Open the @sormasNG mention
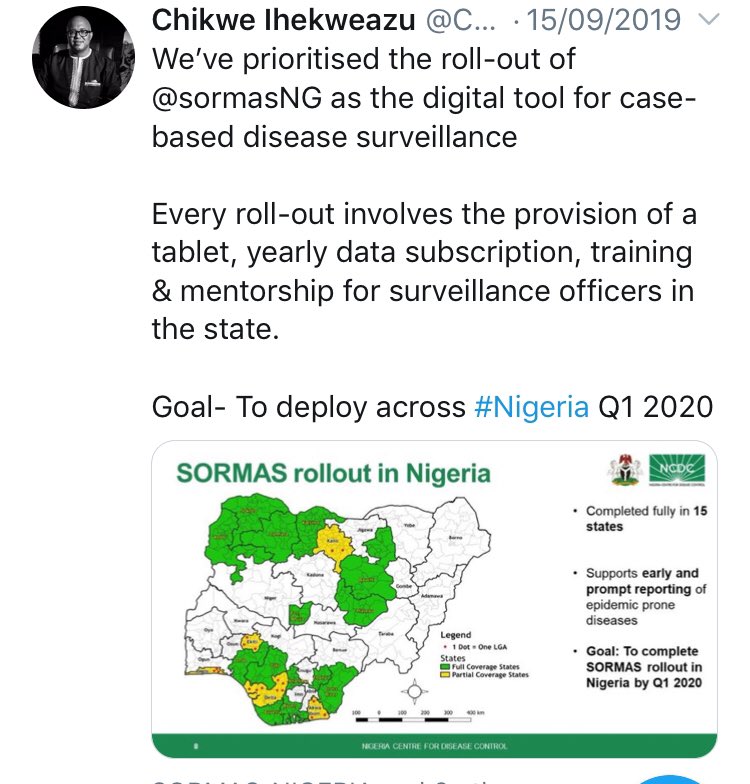Screen dimensions: 750x784 pos(237,98)
